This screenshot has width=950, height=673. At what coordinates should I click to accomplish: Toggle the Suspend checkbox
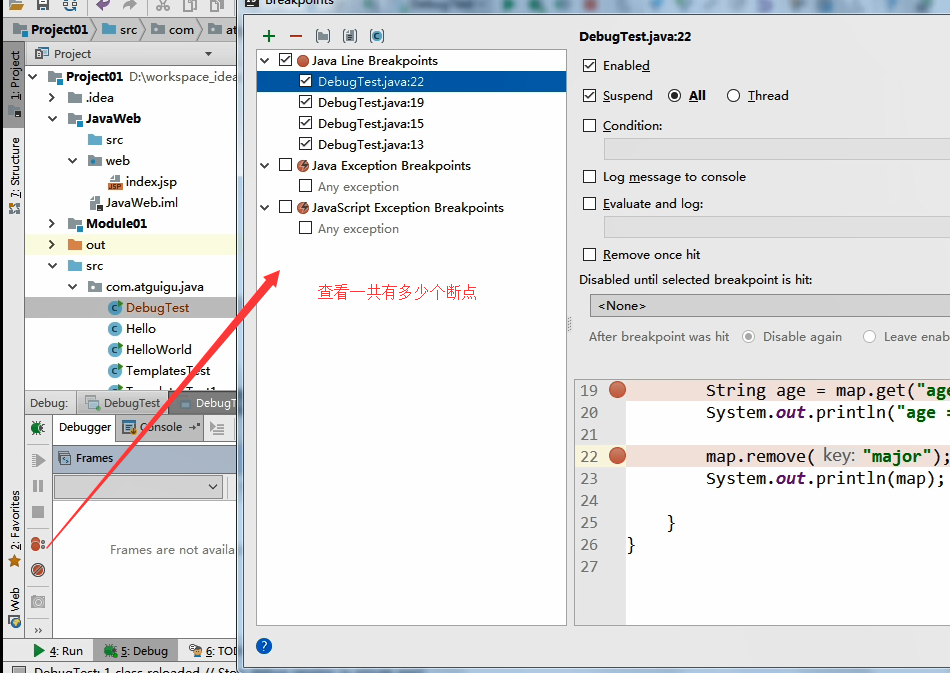(x=590, y=95)
